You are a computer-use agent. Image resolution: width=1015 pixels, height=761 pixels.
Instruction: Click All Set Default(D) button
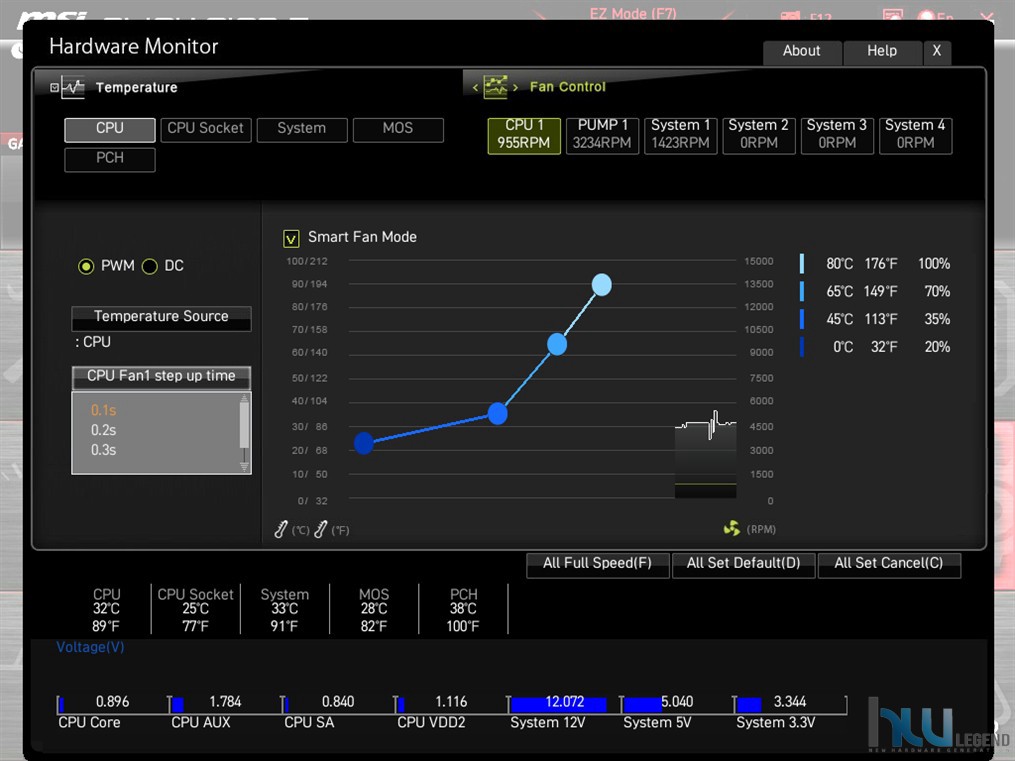743,564
